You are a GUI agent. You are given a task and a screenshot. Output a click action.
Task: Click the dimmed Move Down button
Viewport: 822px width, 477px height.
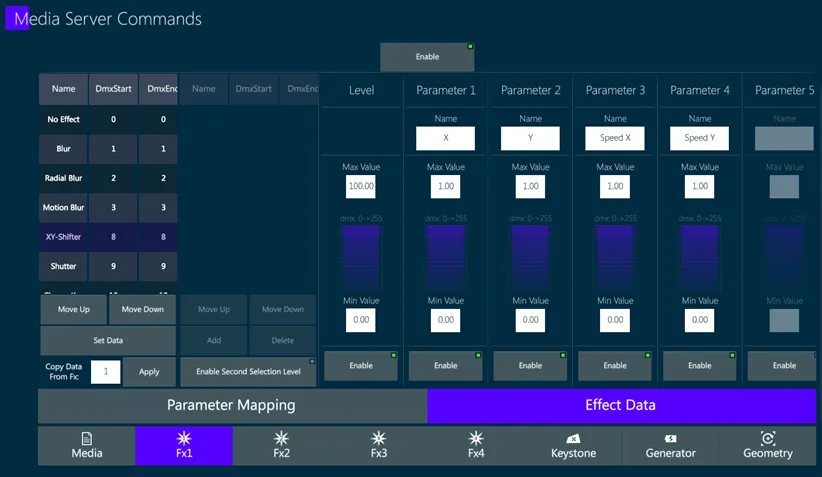pyautogui.click(x=283, y=309)
